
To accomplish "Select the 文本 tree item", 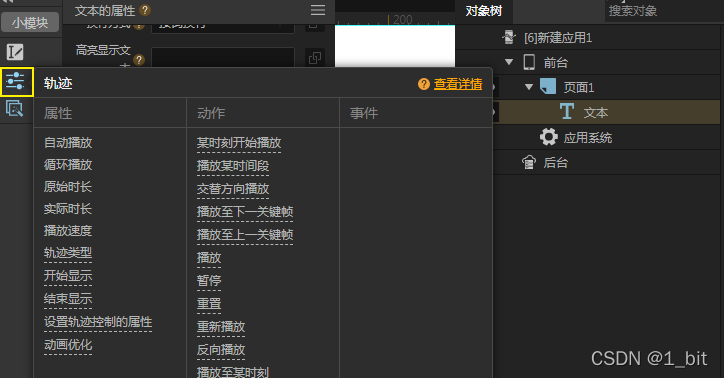I will click(x=596, y=113).
